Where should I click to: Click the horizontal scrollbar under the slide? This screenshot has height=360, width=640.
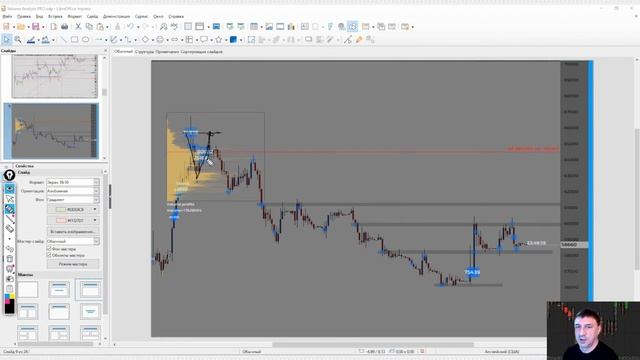tap(373, 345)
